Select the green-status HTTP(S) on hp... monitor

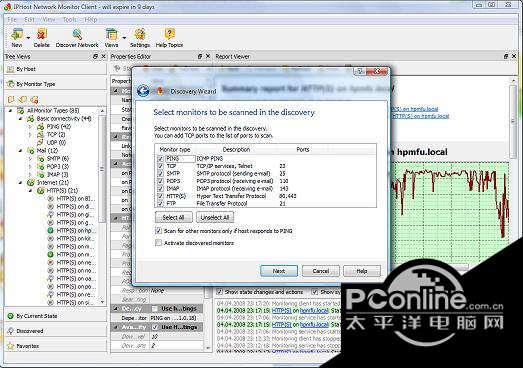click(x=75, y=231)
